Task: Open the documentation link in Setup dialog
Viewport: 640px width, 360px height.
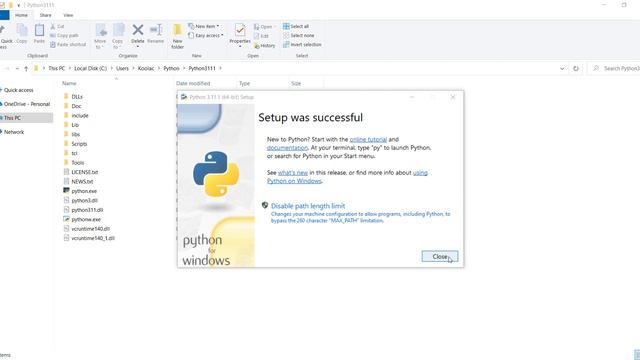Action: pyautogui.click(x=287, y=148)
